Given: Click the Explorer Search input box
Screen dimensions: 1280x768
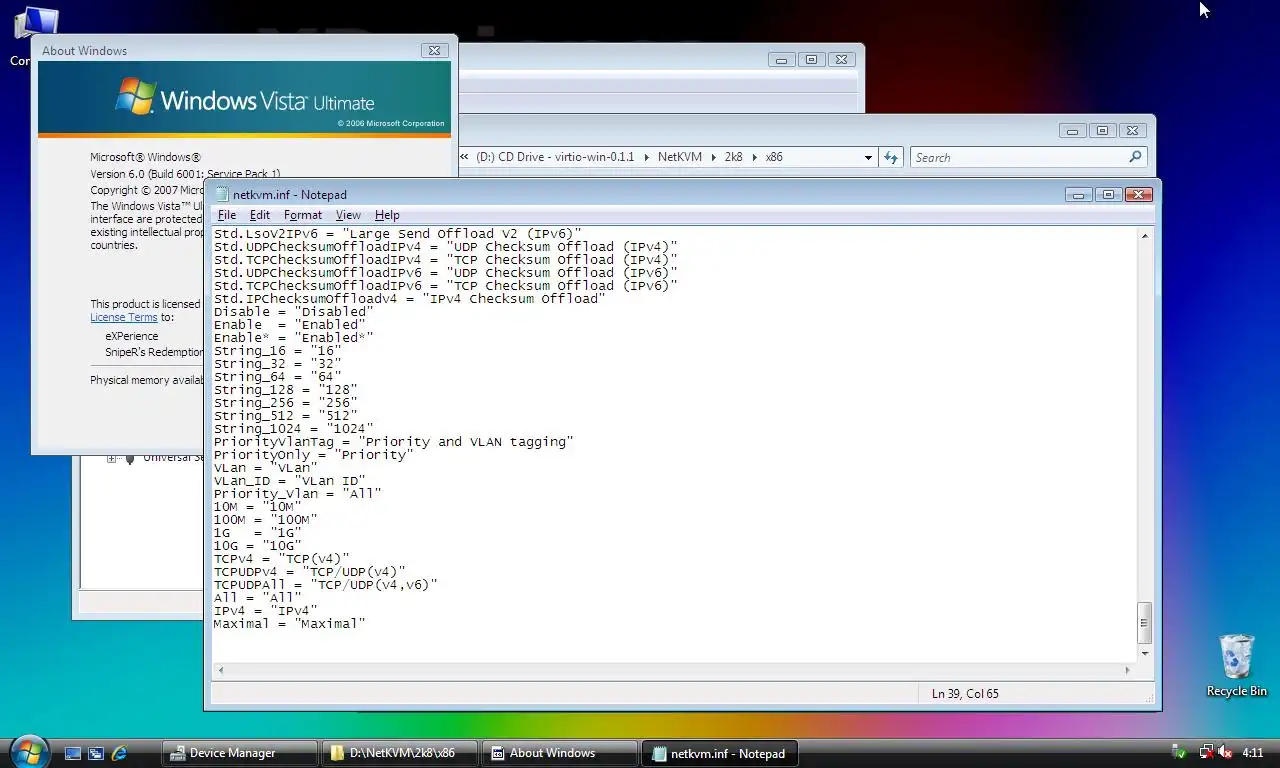Looking at the screenshot, I should pyautogui.click(x=1020, y=157).
